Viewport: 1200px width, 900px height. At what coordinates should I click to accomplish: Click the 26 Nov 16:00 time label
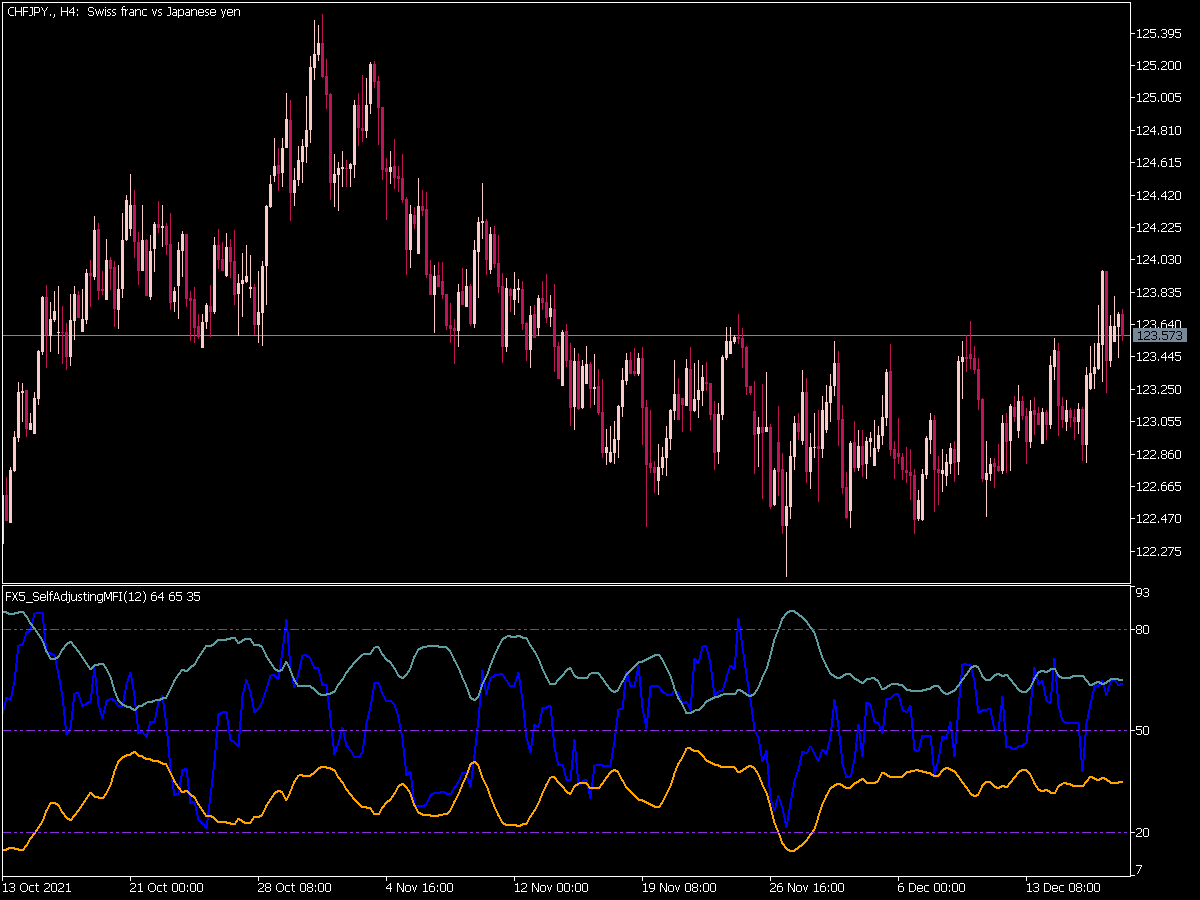807,887
